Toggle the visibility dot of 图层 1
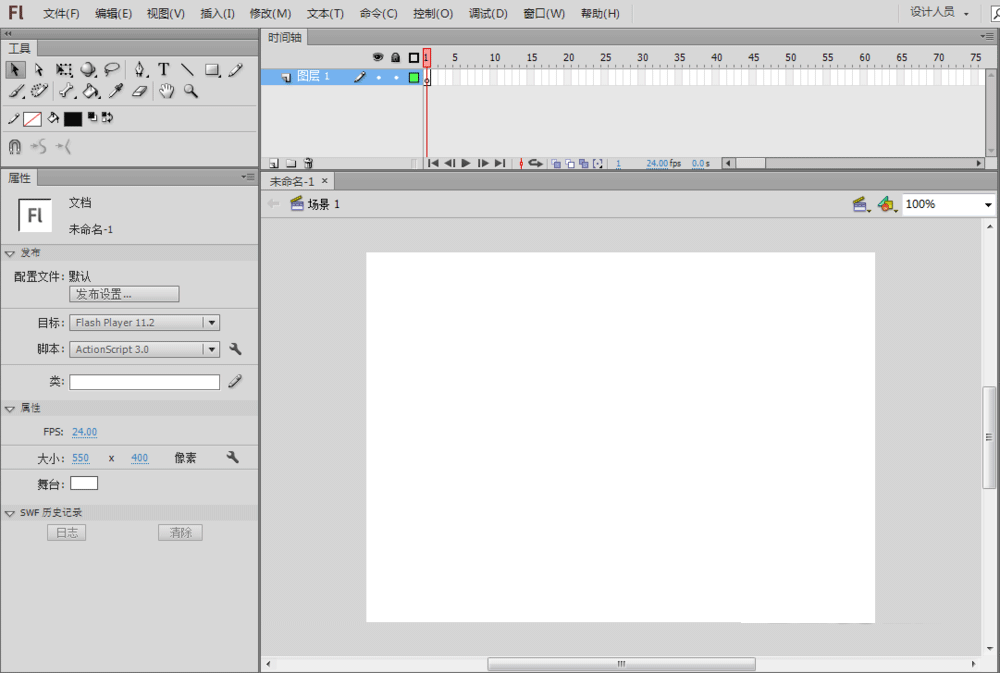 tap(379, 77)
